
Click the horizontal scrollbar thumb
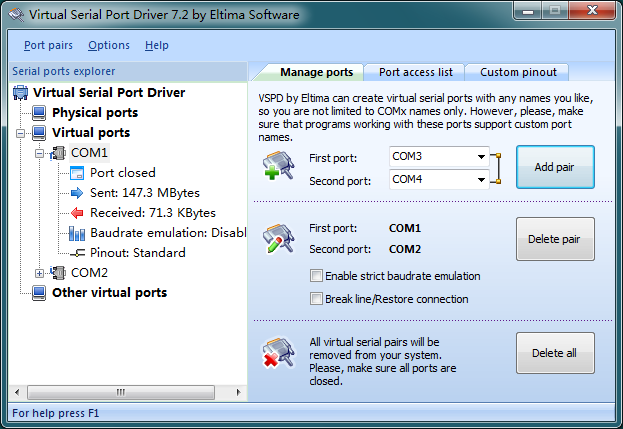(121, 392)
